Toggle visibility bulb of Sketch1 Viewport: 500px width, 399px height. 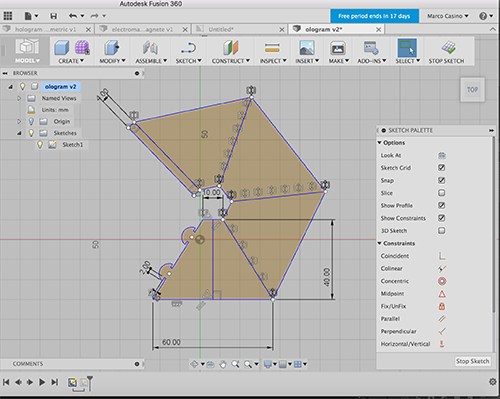click(x=40, y=145)
